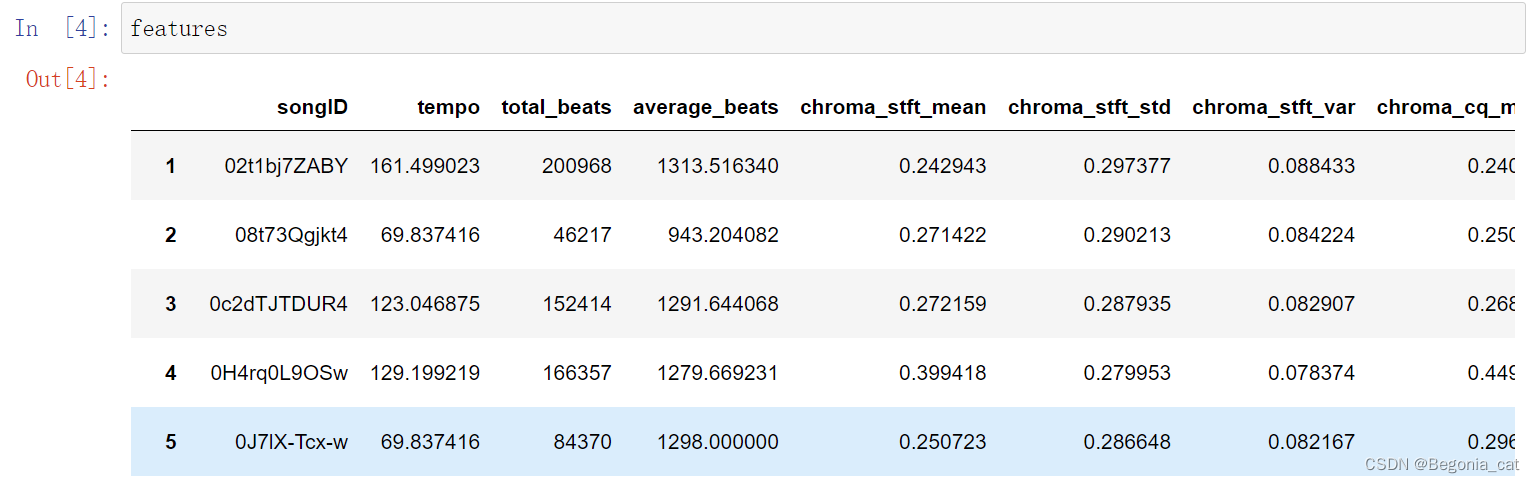Click the chroma_stft_var column header
Image resolution: width=1535 pixels, height=483 pixels.
tap(1274, 108)
